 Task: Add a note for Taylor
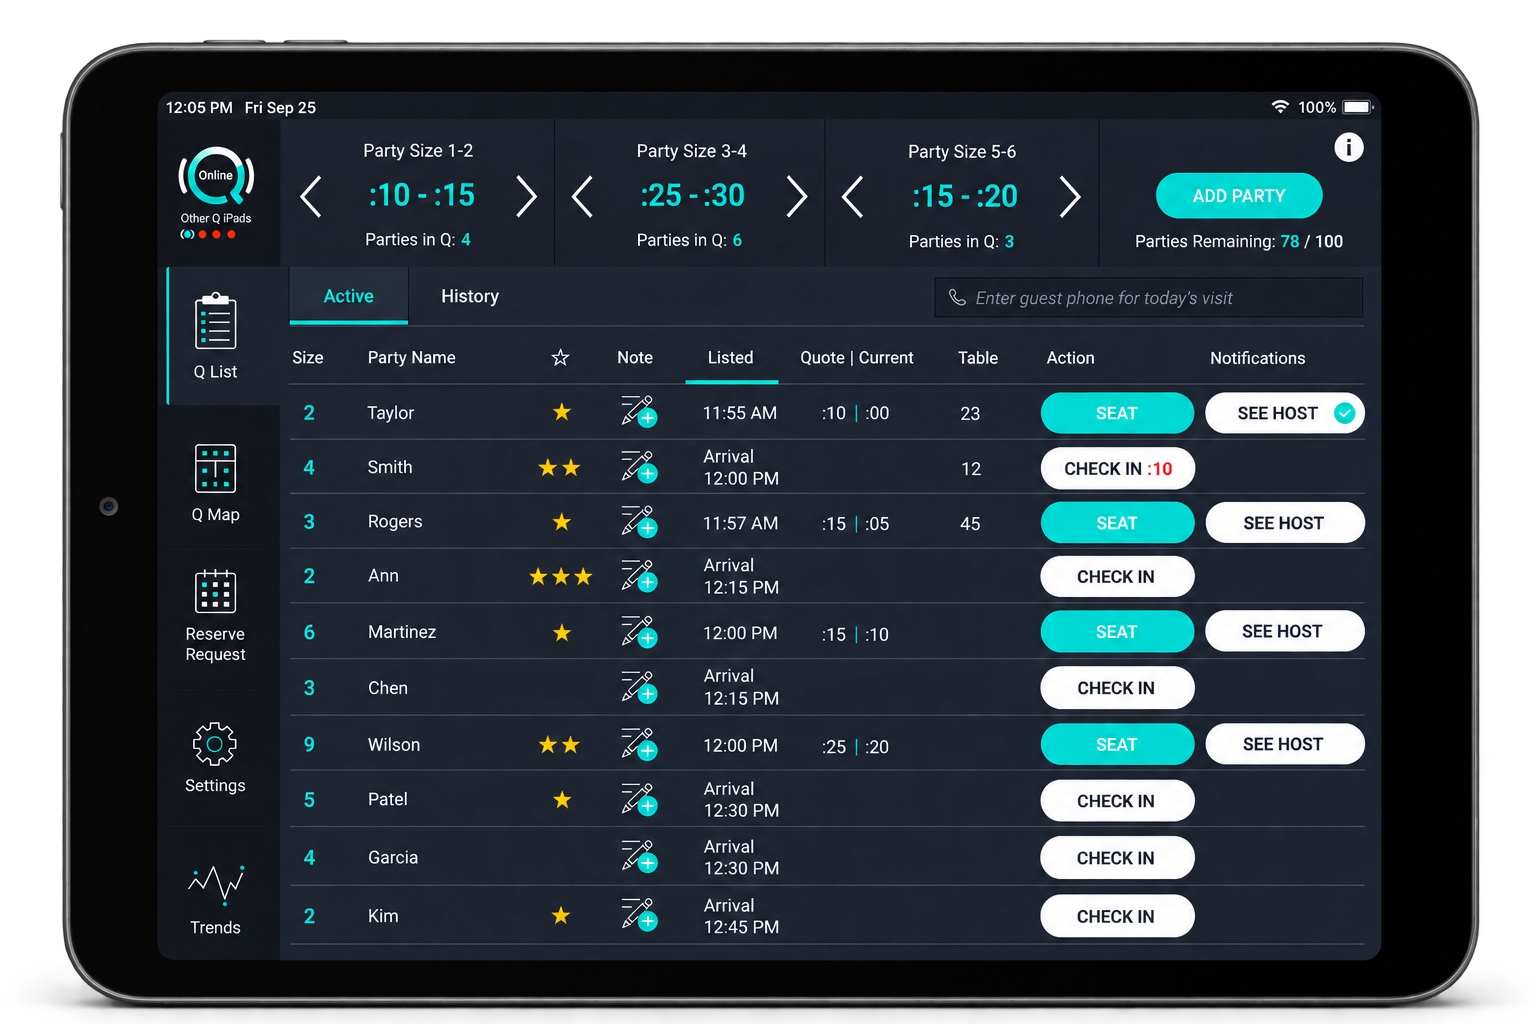tap(638, 411)
